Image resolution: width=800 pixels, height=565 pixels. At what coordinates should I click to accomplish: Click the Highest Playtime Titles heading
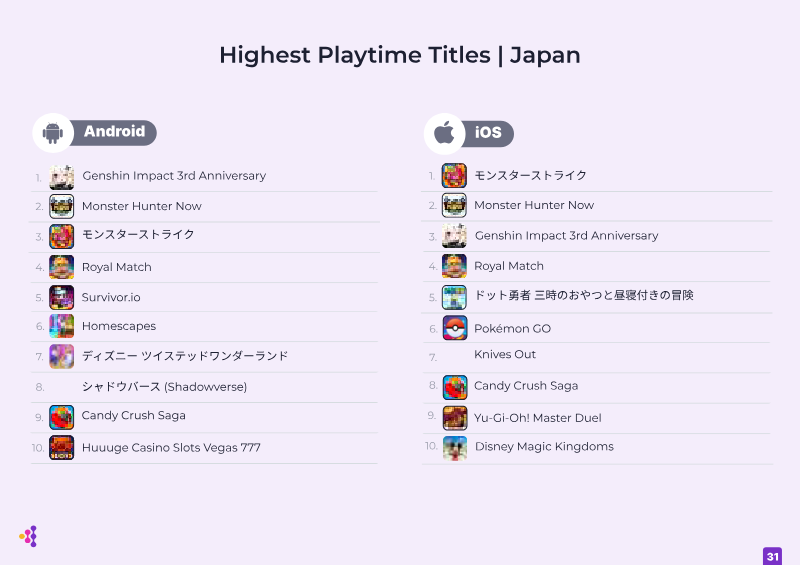point(399,55)
